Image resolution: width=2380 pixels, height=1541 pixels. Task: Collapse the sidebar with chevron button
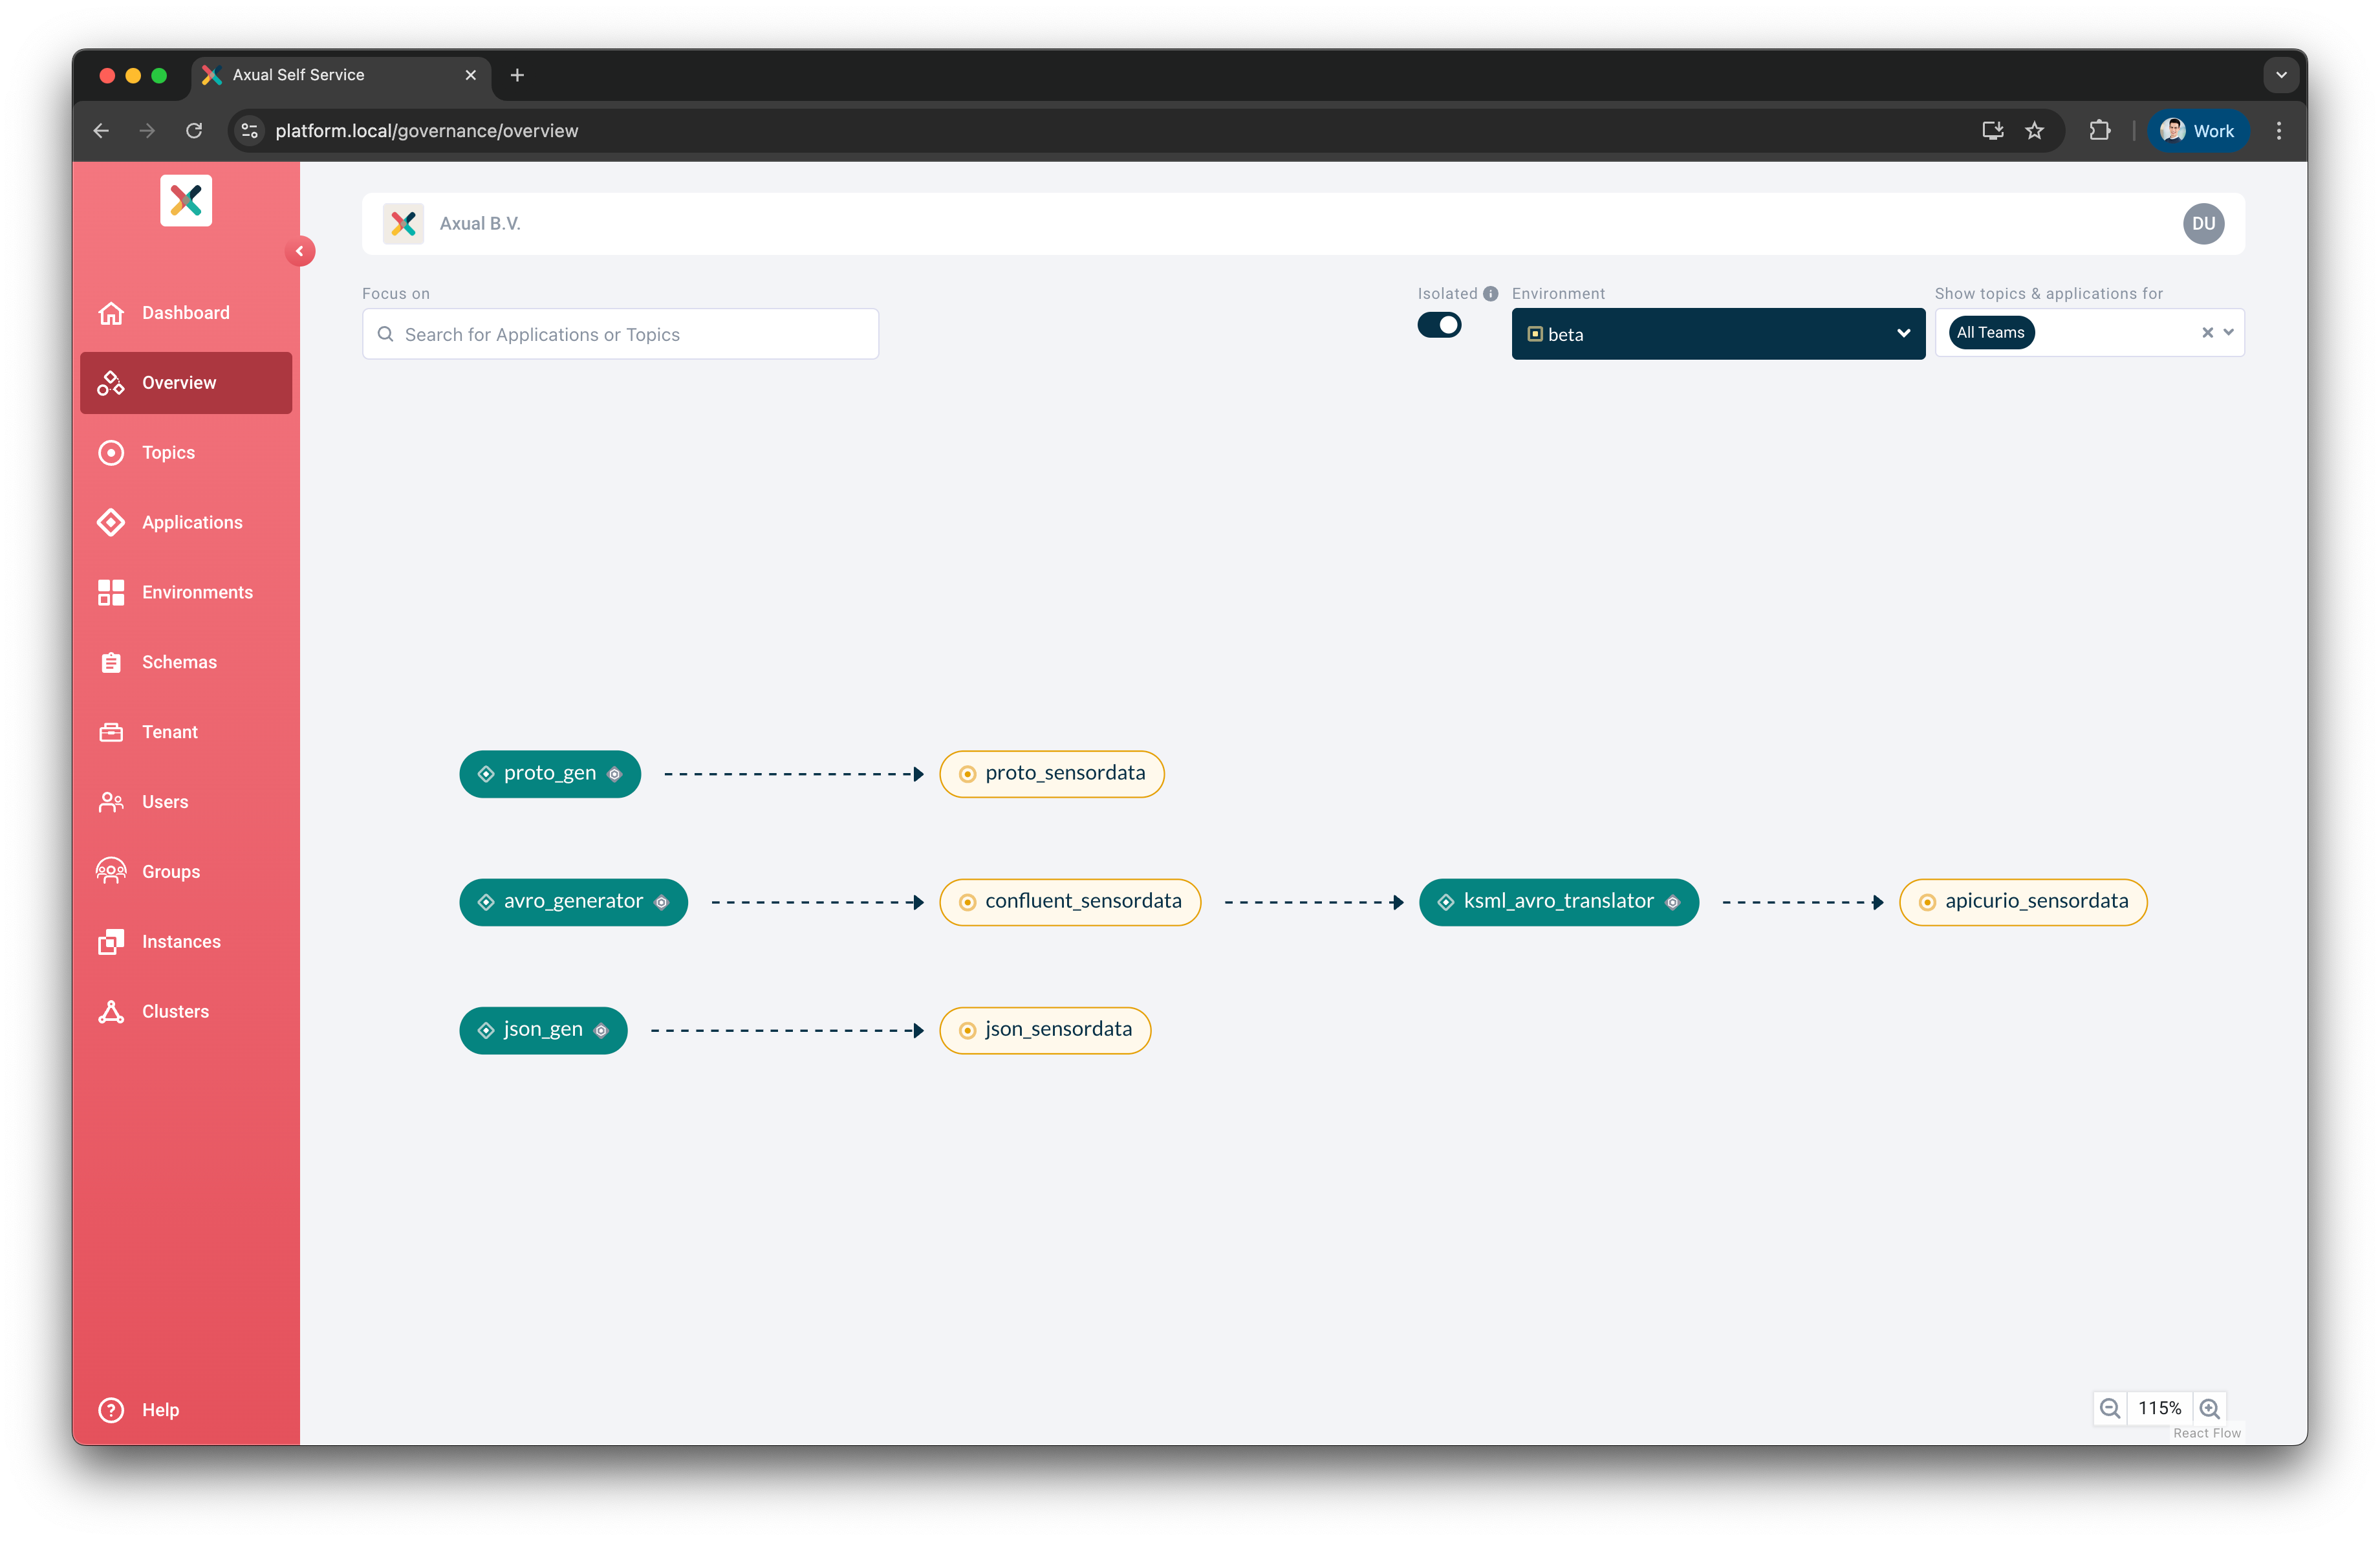click(x=299, y=251)
